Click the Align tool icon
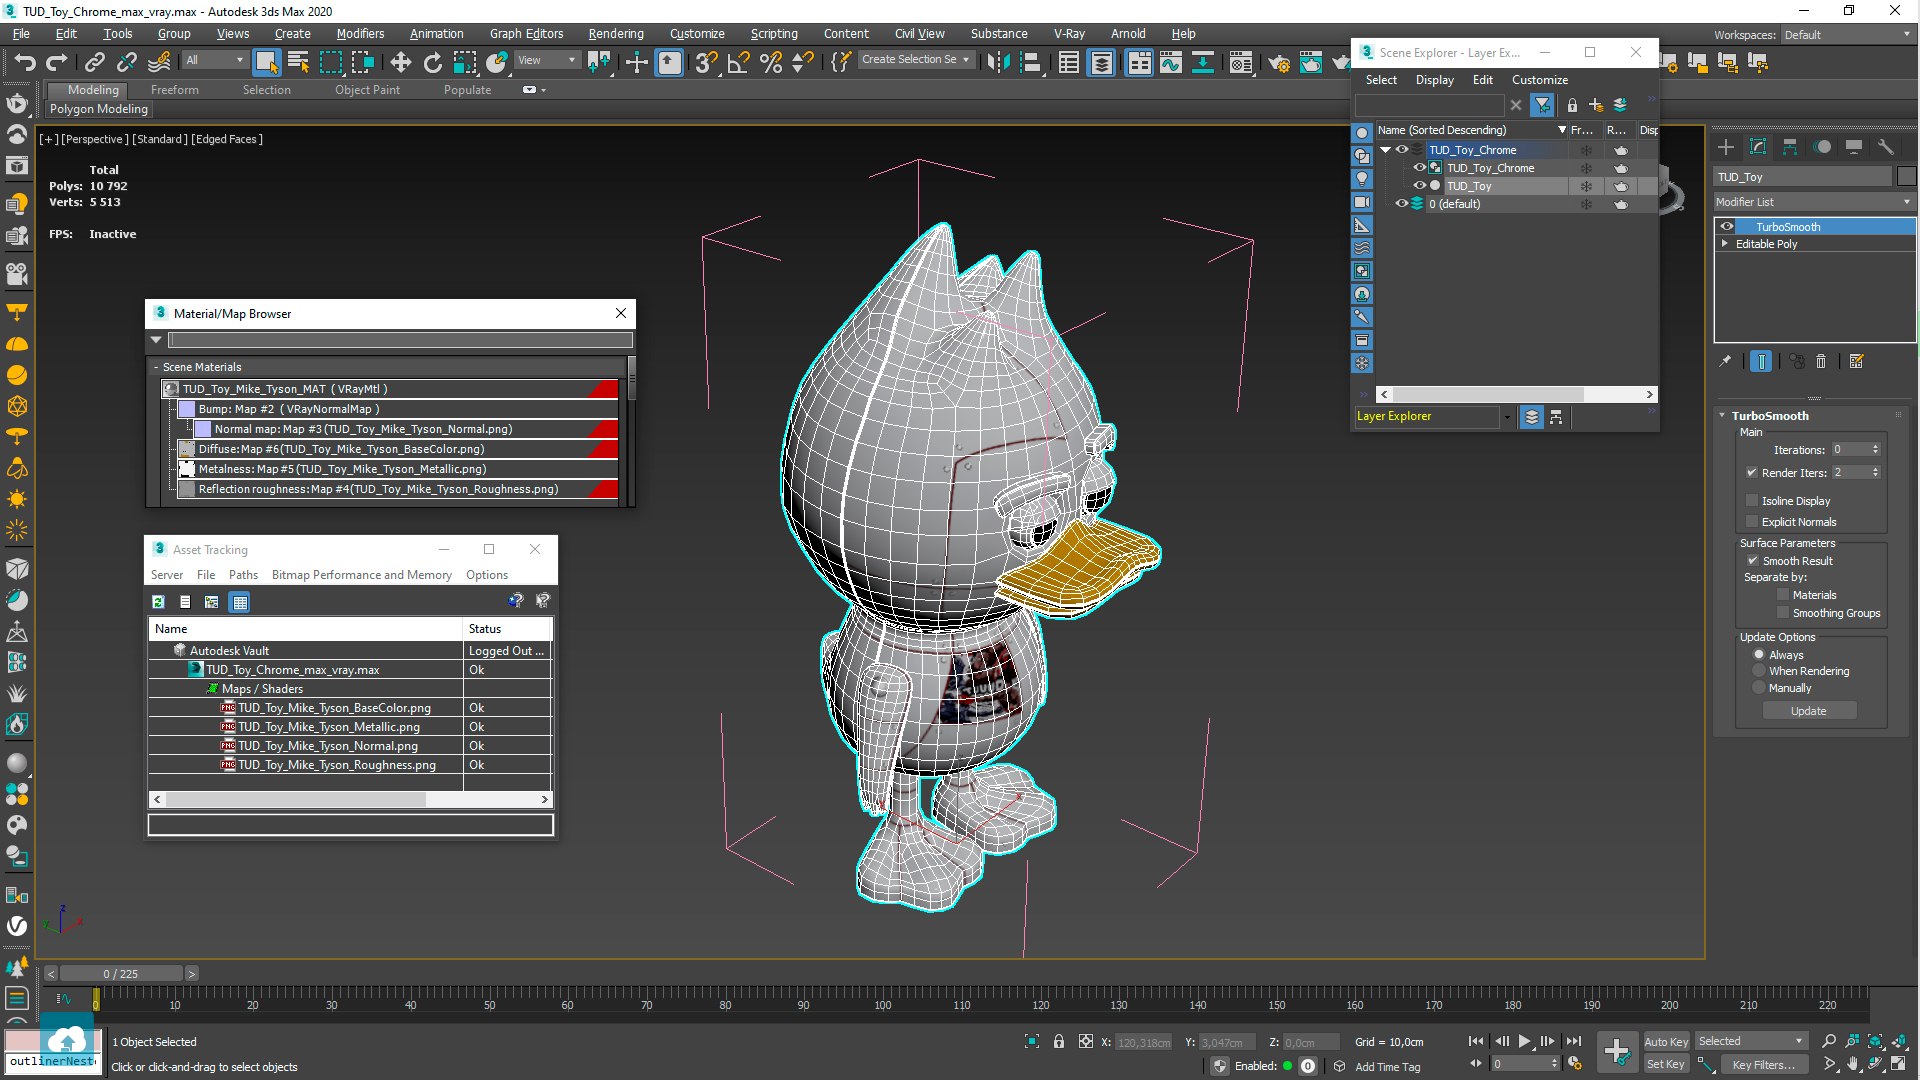 (x=1031, y=63)
